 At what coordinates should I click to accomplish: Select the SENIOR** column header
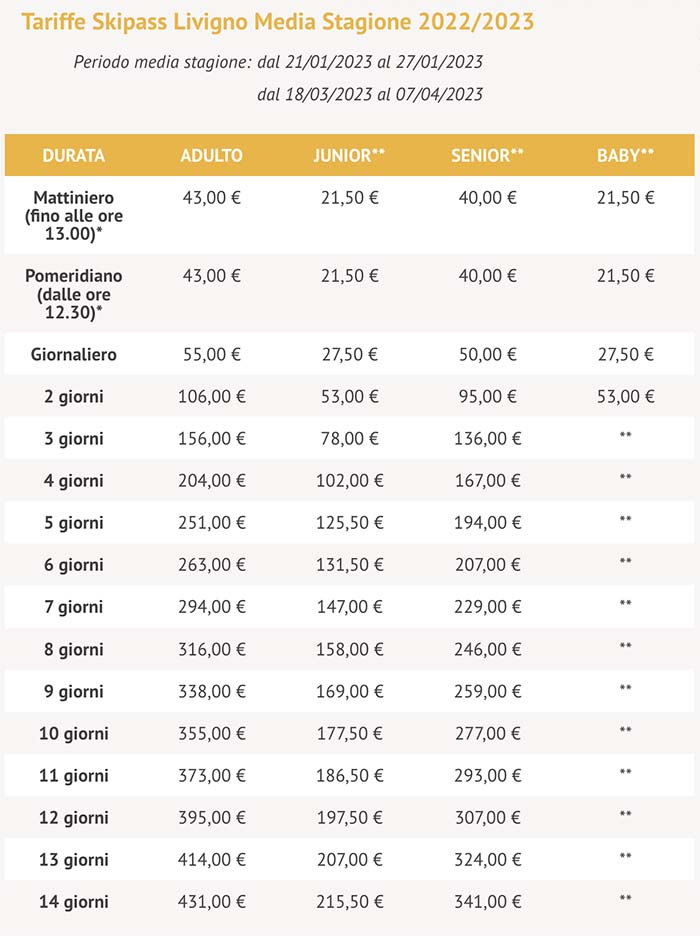[x=487, y=156]
